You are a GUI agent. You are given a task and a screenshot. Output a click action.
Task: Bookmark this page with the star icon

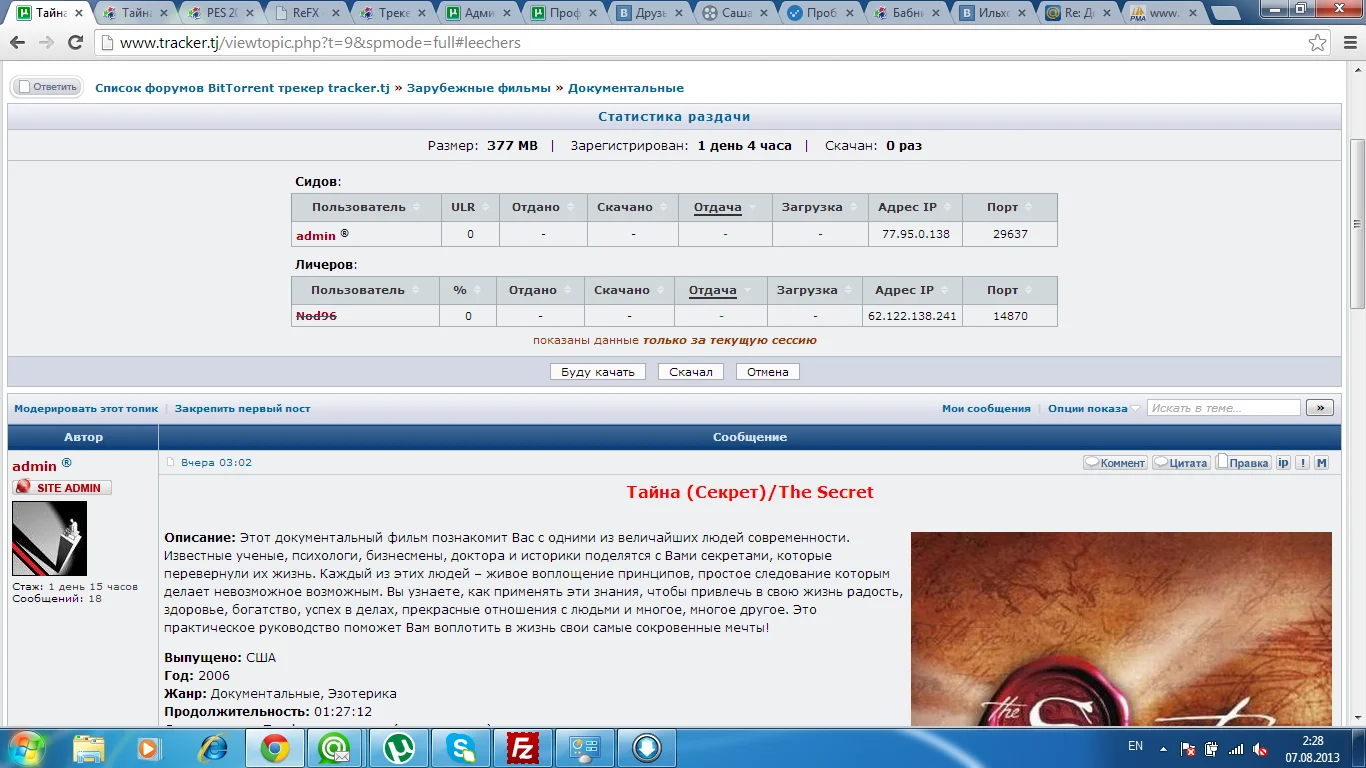[1318, 43]
